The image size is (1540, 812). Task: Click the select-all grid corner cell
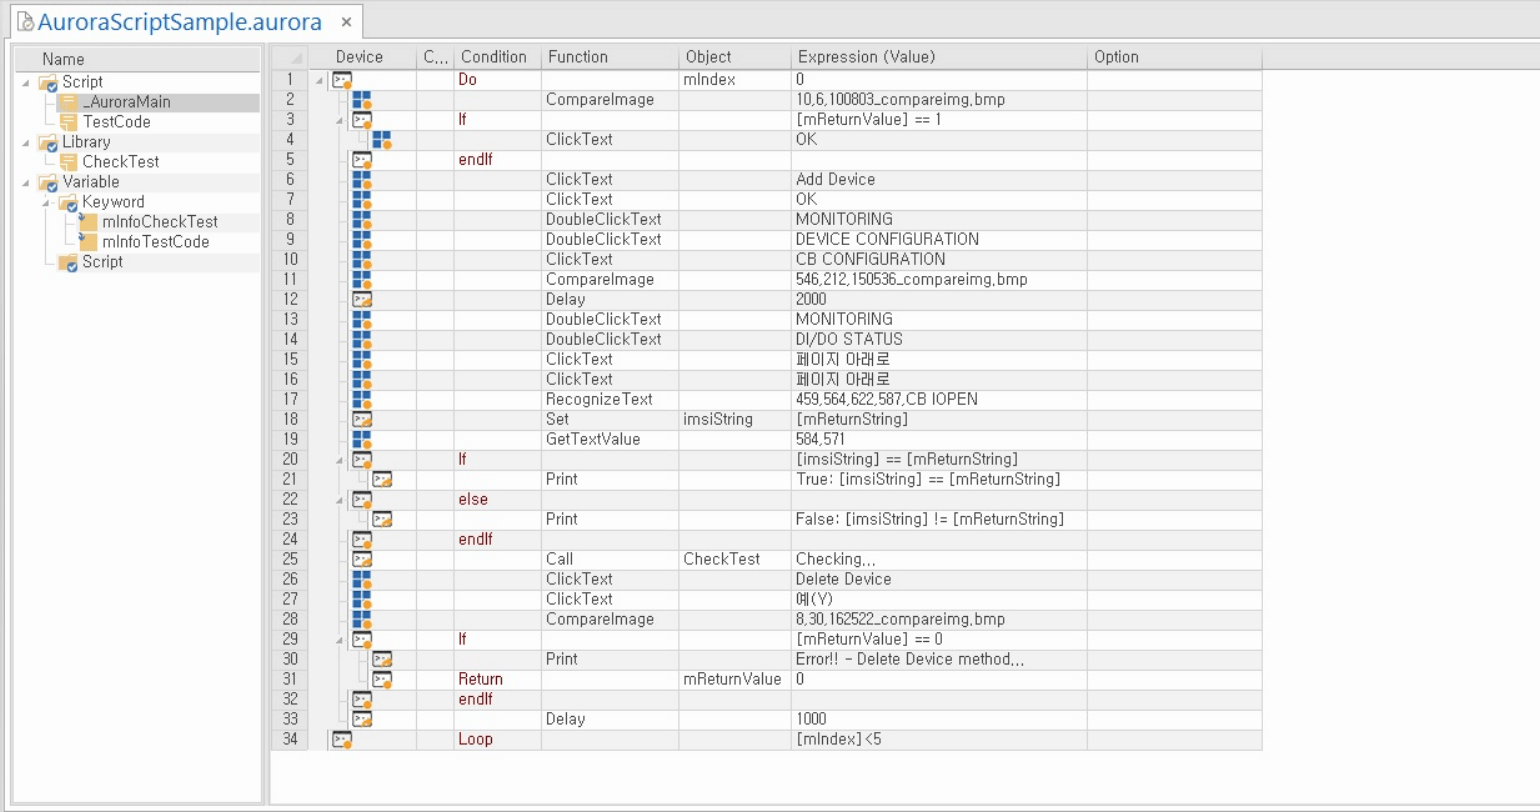click(x=289, y=57)
